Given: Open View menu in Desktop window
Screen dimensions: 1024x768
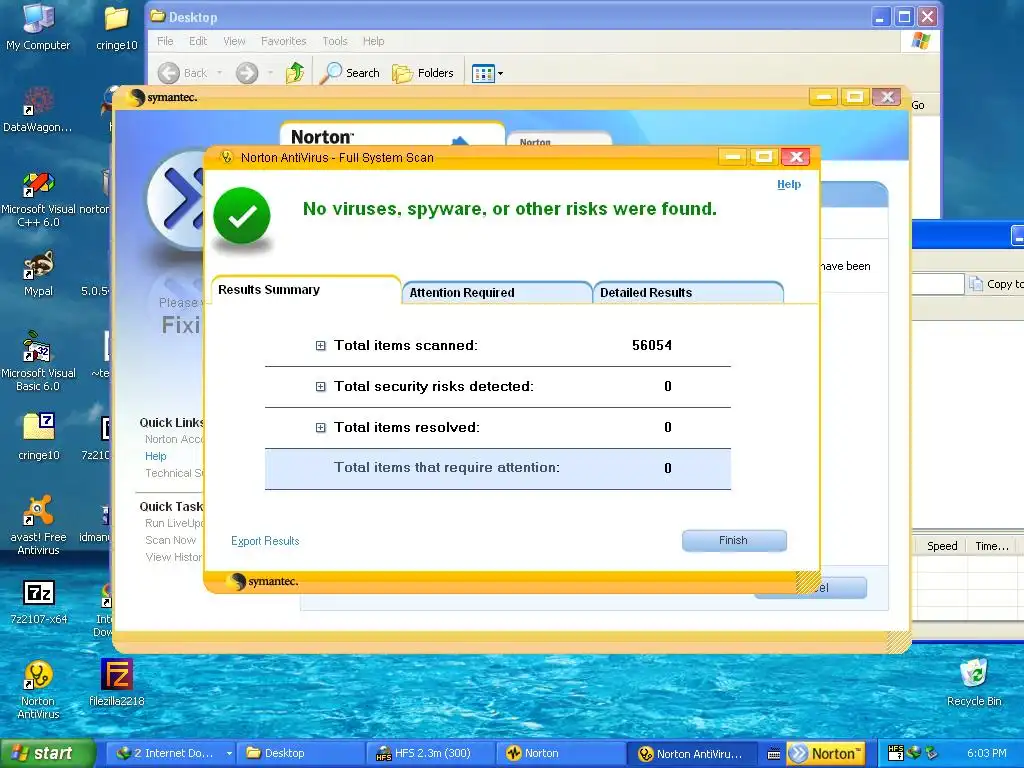Looking at the screenshot, I should (x=234, y=41).
